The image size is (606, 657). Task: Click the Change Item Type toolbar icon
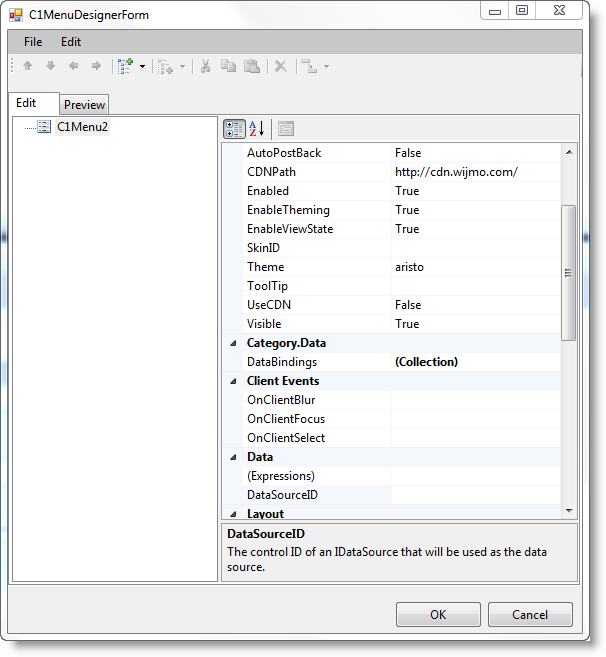point(309,66)
